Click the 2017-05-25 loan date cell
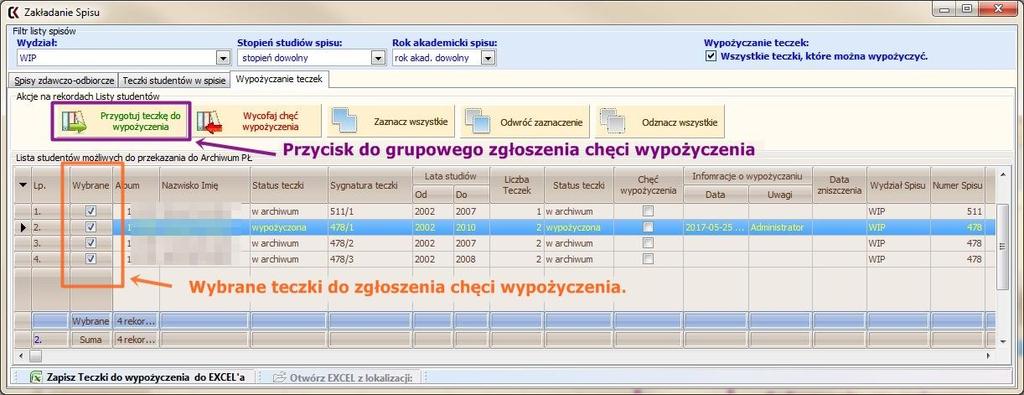 (715, 227)
